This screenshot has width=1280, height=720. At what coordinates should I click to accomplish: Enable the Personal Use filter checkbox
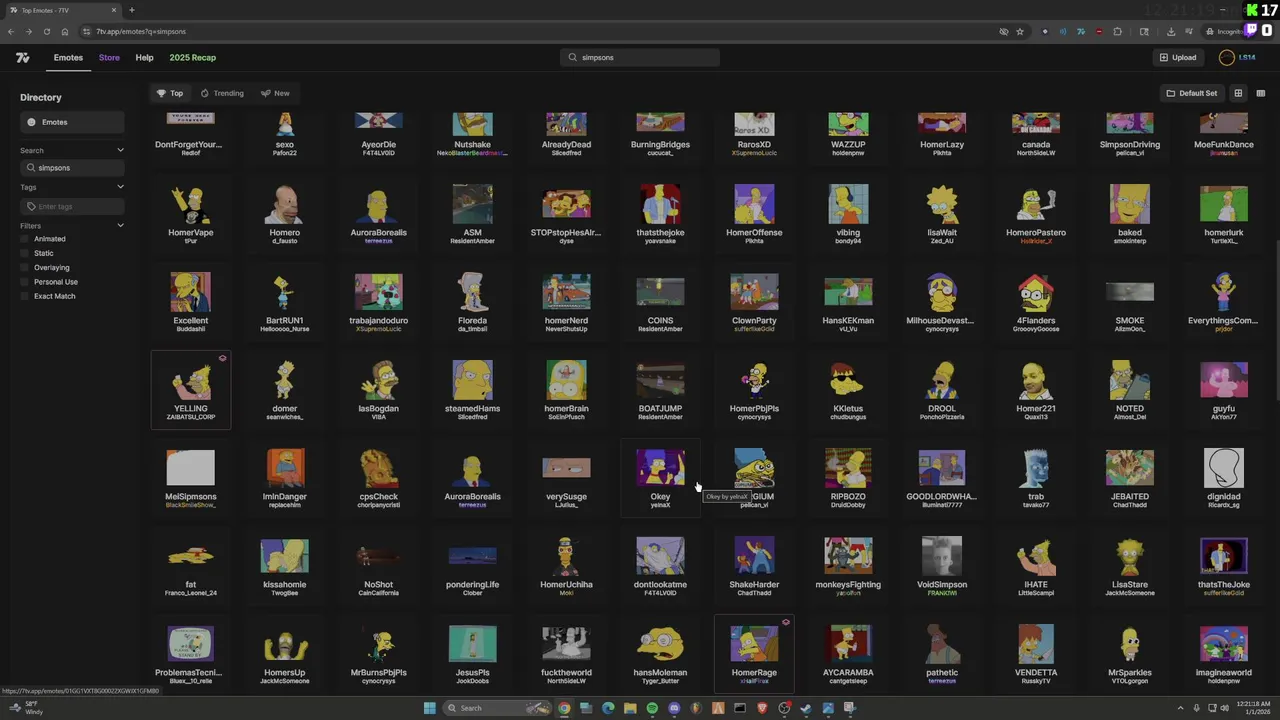click(26, 282)
